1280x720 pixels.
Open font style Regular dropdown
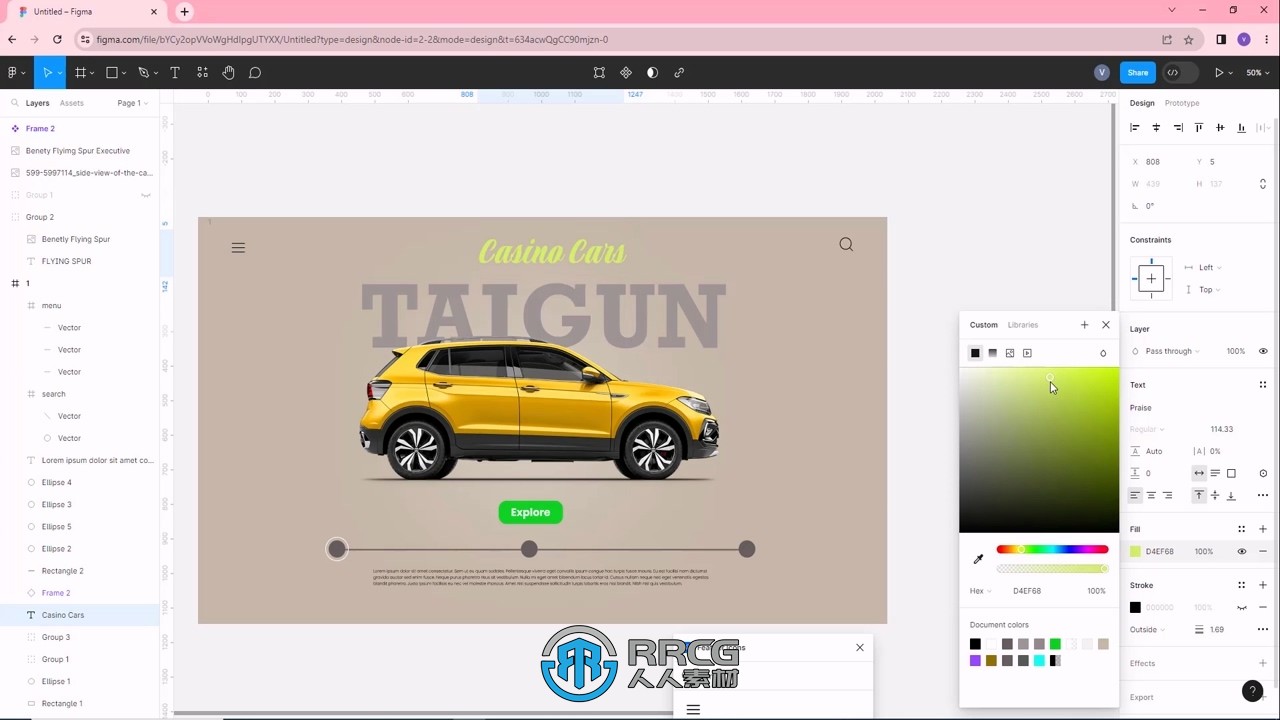(x=1146, y=429)
